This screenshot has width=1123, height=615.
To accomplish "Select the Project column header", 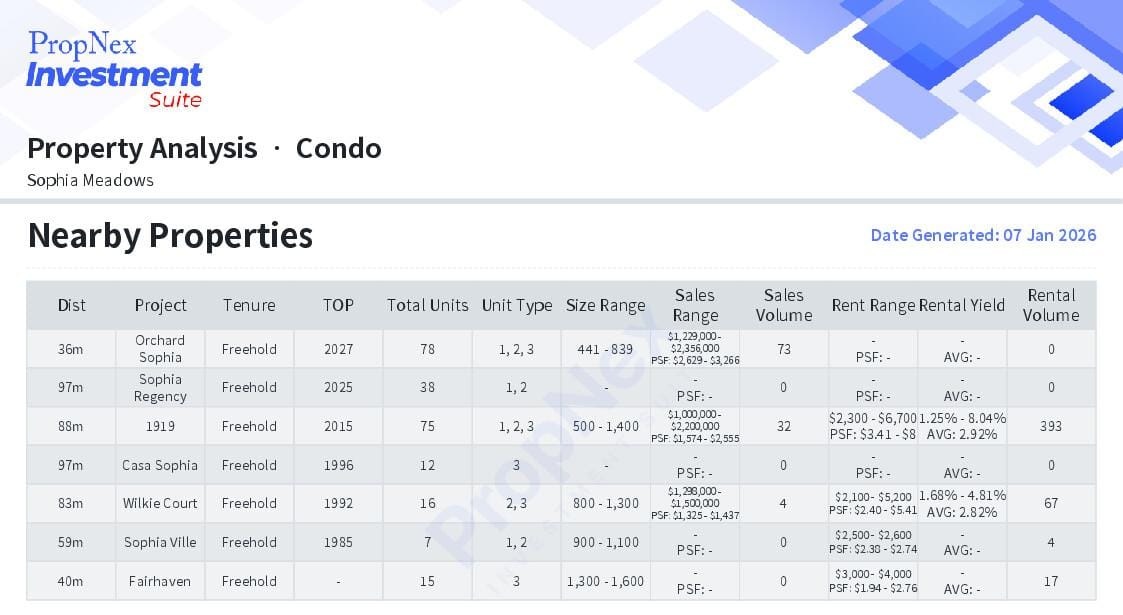I will (160, 305).
